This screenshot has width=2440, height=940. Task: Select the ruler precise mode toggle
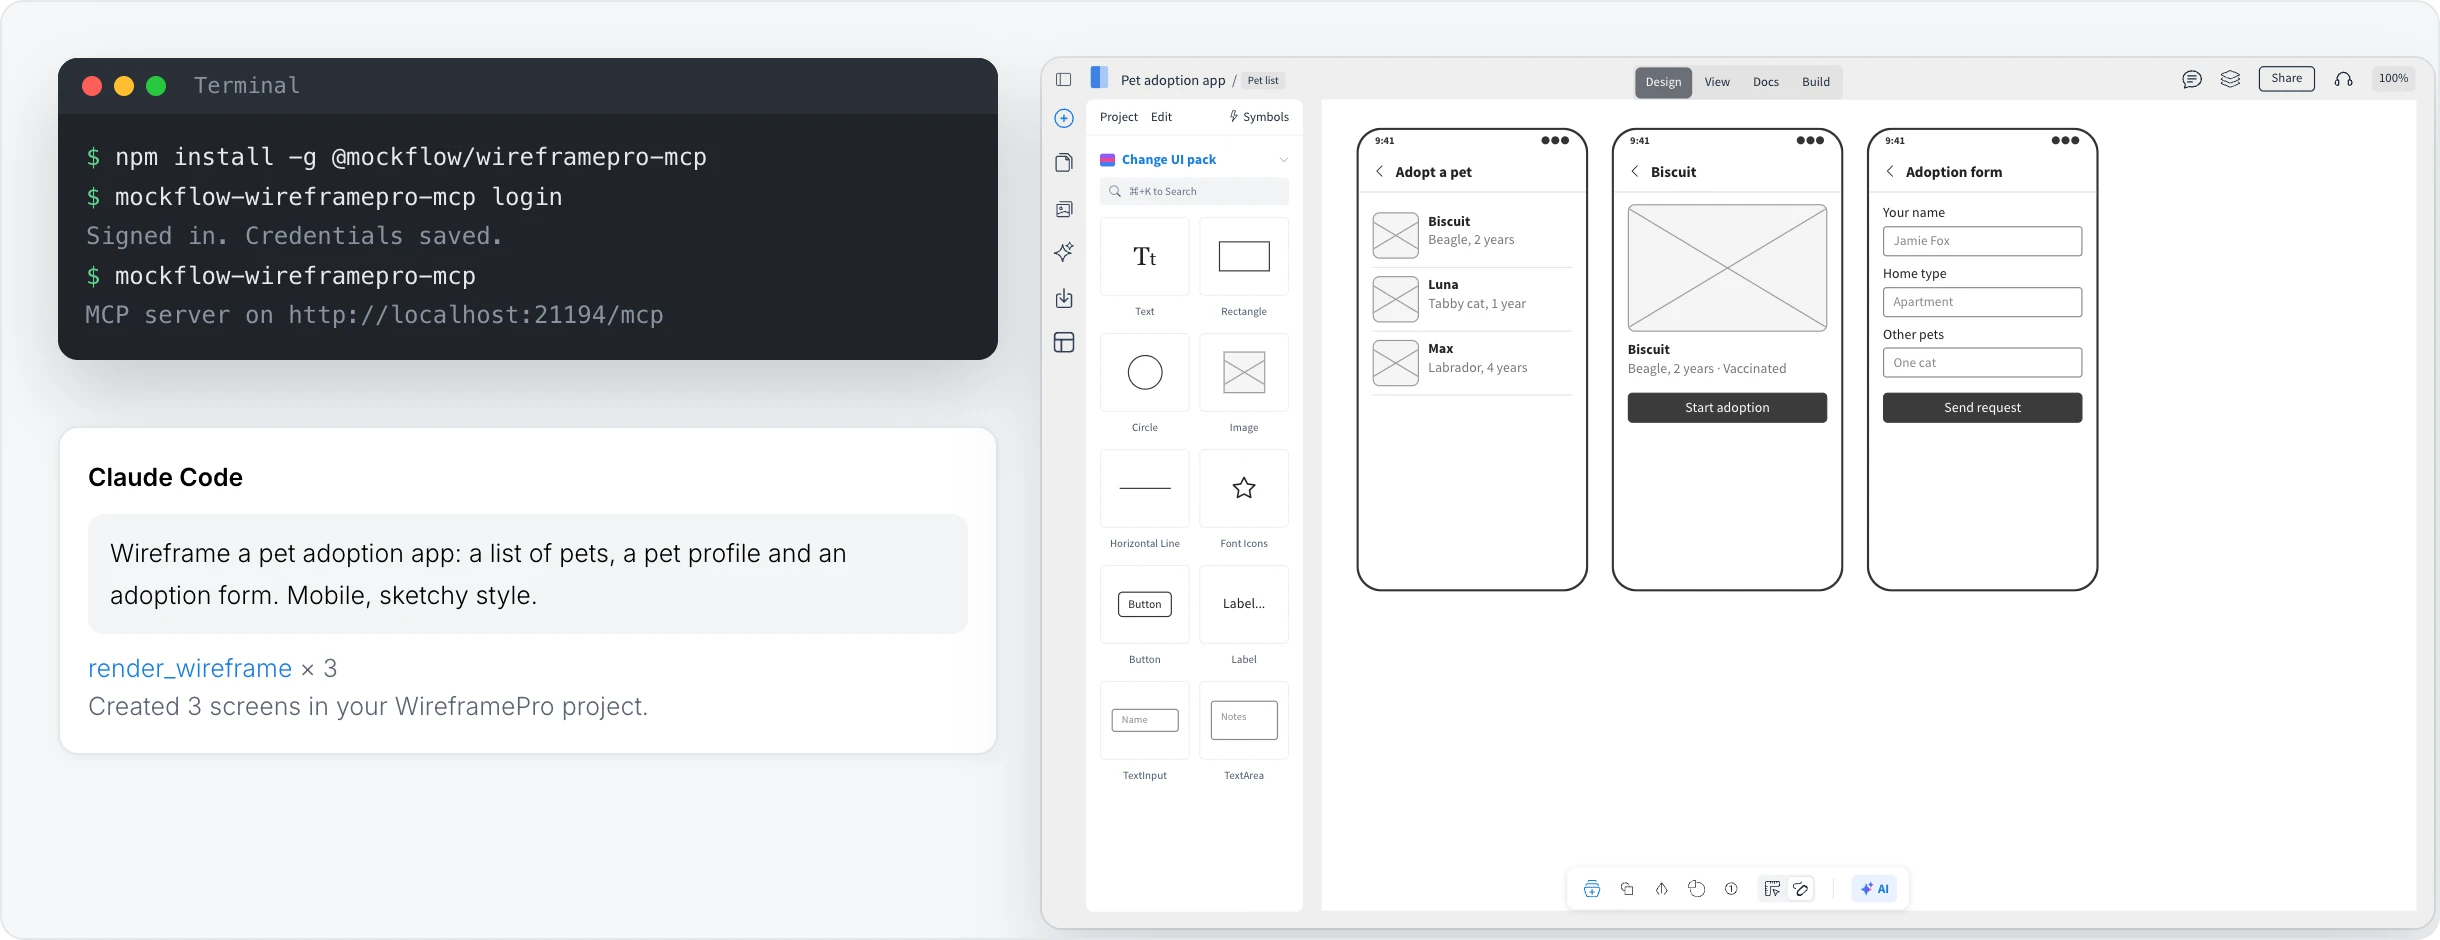coord(1772,889)
